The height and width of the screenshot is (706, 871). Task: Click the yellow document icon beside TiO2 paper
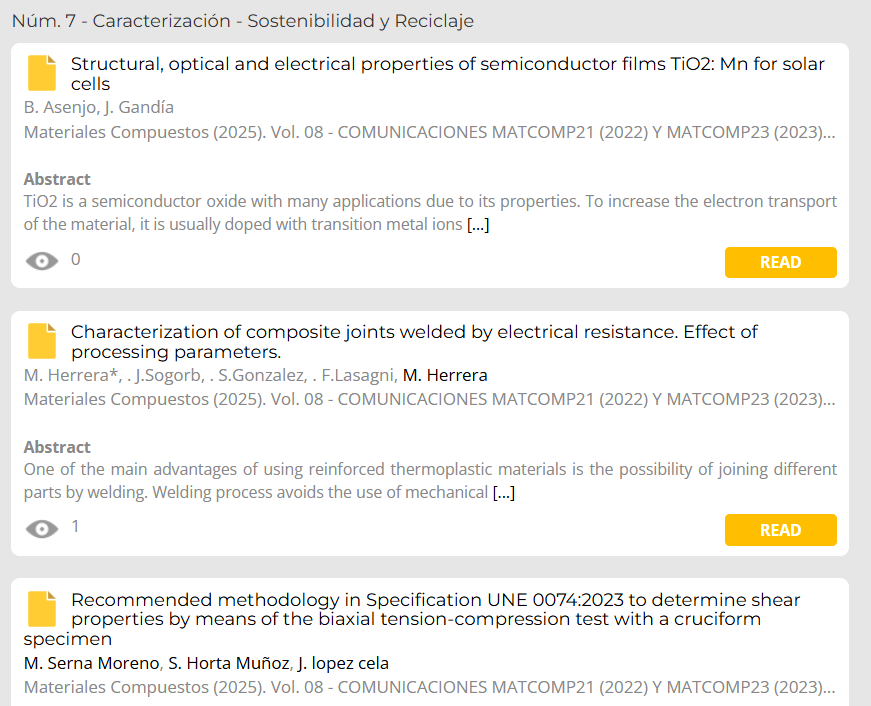[x=42, y=73]
